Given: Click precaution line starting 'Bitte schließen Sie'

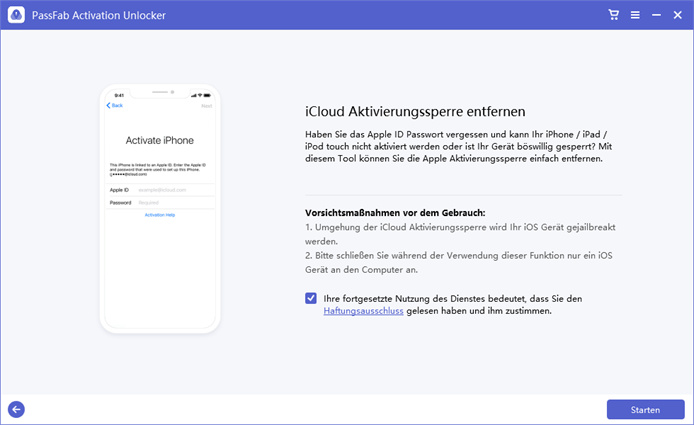Looking at the screenshot, I should pyautogui.click(x=459, y=263).
